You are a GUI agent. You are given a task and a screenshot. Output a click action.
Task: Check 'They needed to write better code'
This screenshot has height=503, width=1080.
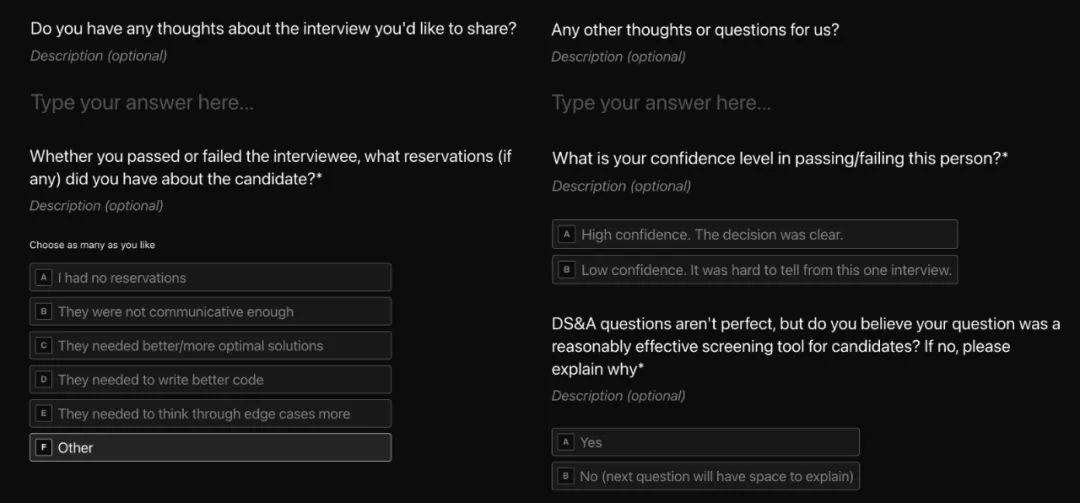point(211,380)
